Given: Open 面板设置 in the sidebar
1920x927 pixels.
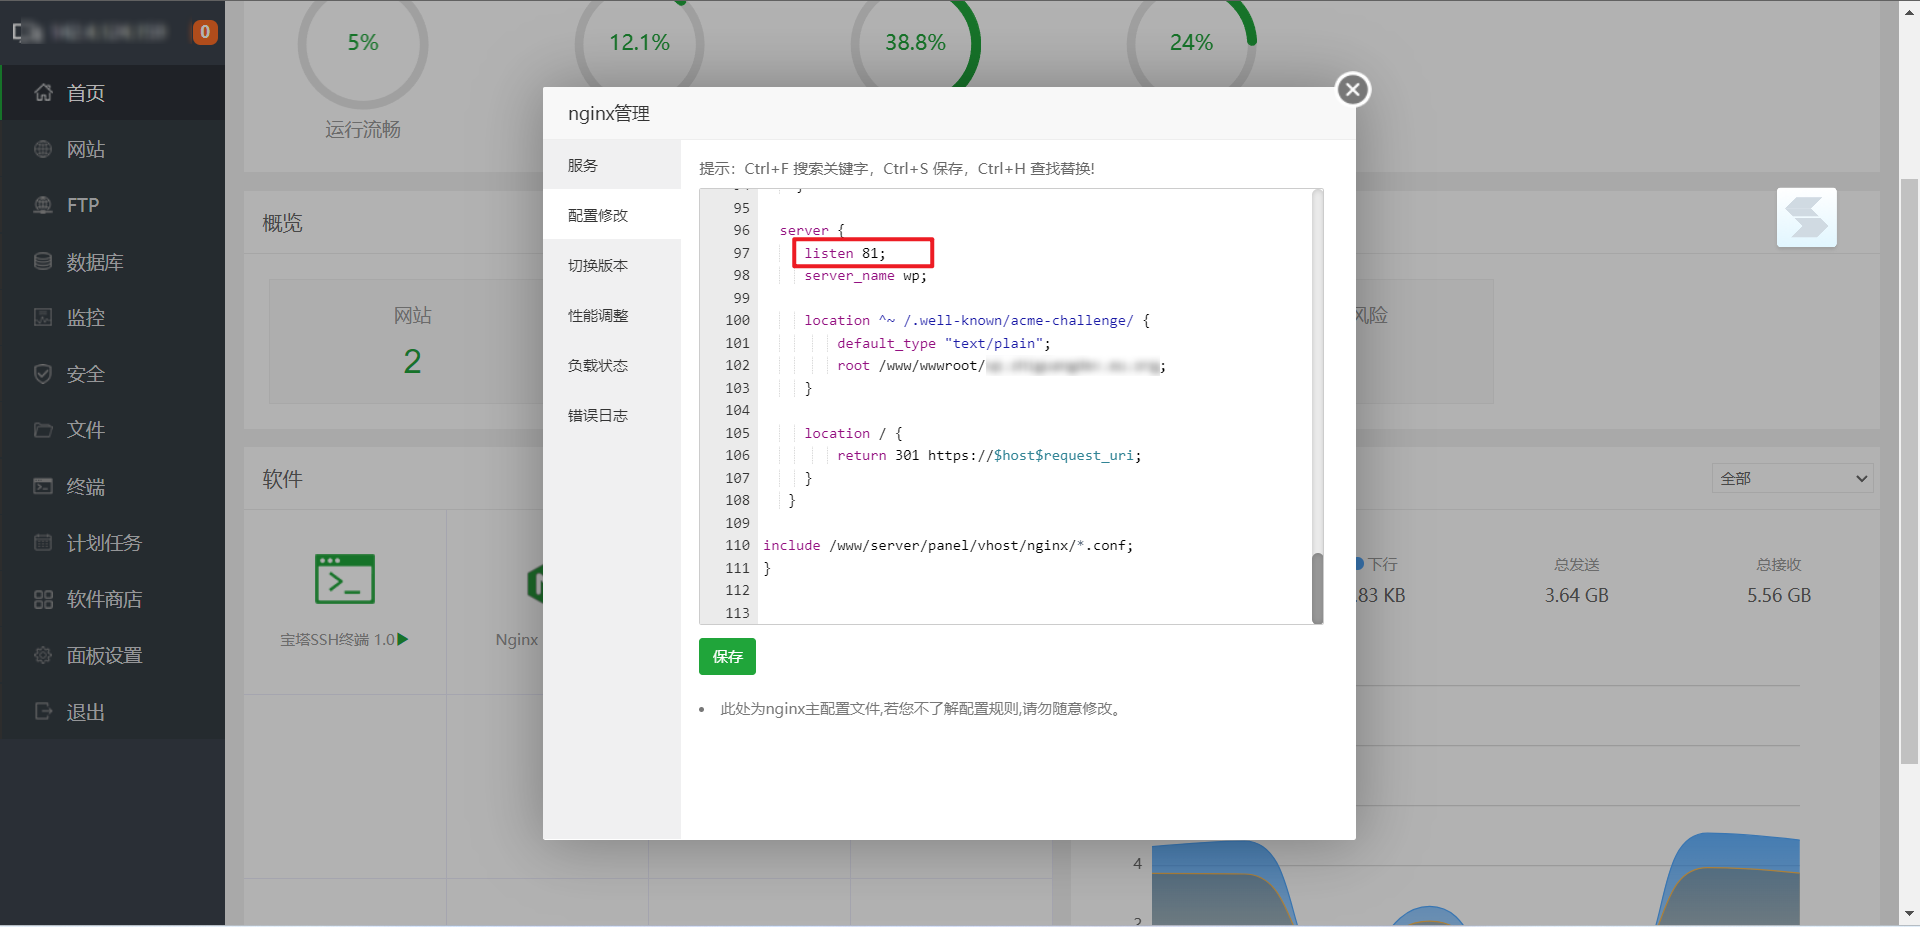Looking at the screenshot, I should pyautogui.click(x=112, y=655).
